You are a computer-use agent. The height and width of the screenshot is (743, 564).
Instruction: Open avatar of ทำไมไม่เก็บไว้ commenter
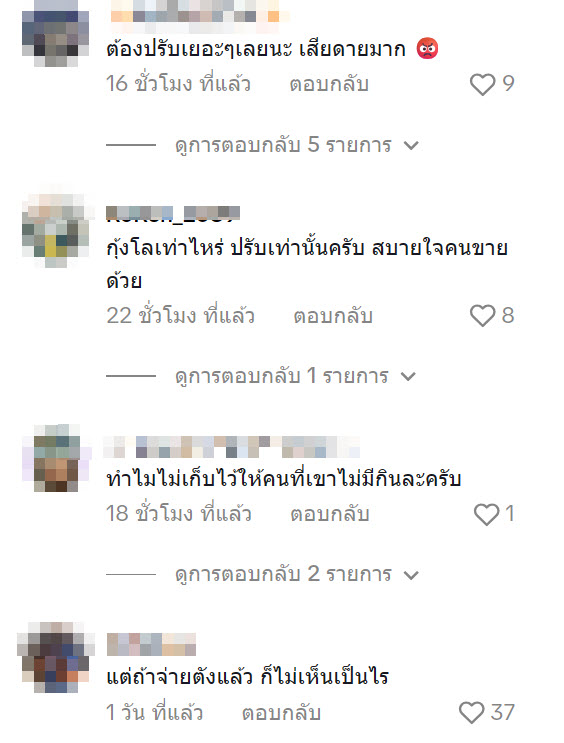[55, 458]
